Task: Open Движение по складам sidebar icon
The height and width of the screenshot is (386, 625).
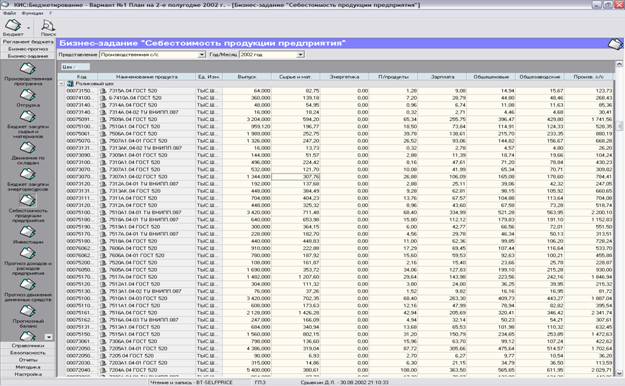Action: pos(28,153)
